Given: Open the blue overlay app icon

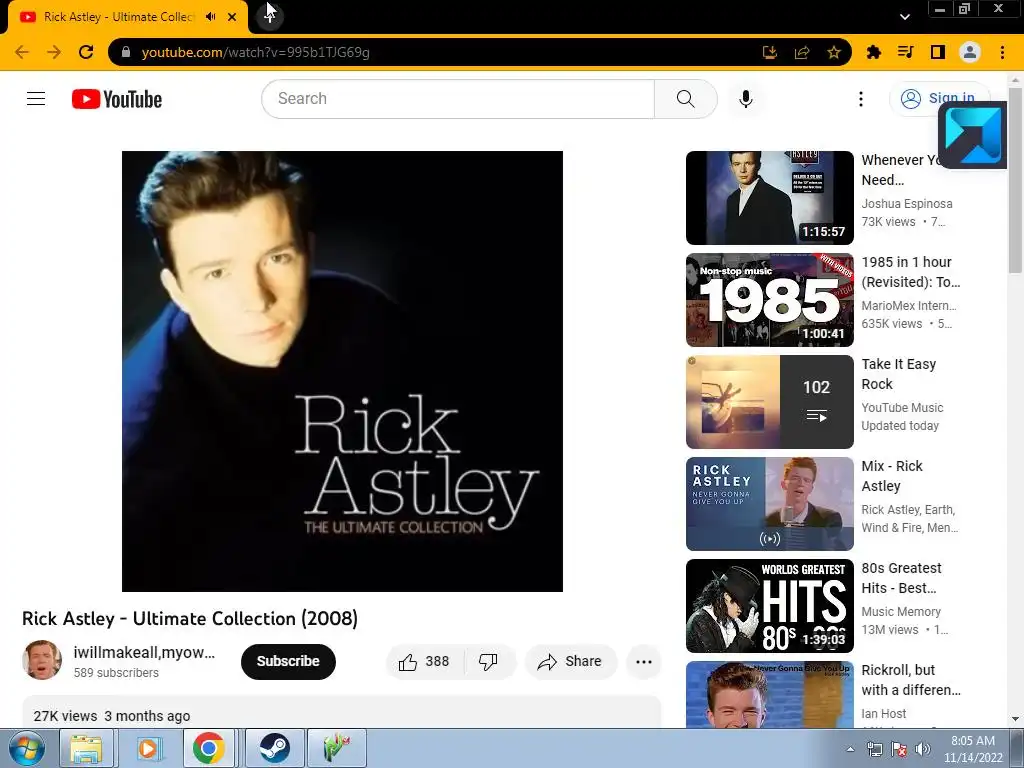Looking at the screenshot, I should (972, 135).
